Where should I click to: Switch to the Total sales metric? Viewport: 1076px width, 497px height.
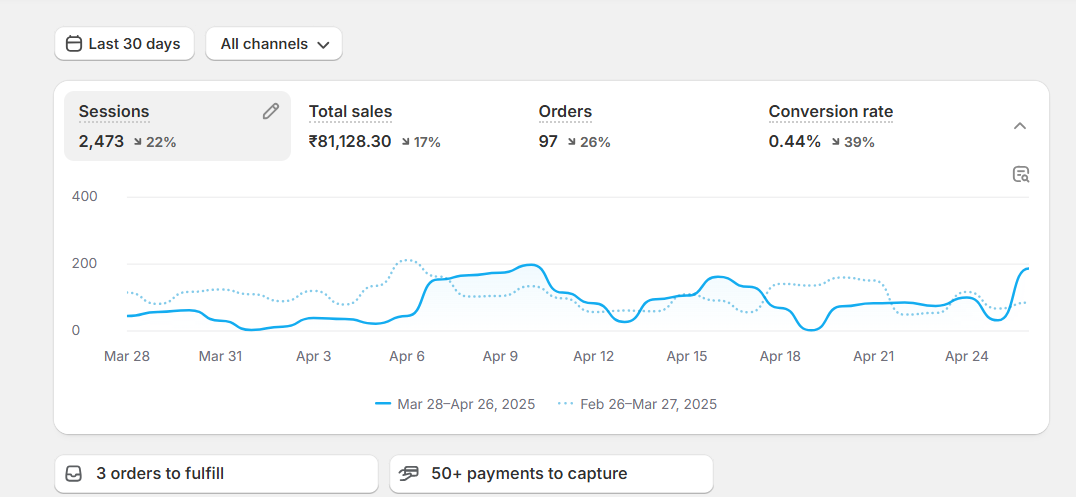[350, 112]
